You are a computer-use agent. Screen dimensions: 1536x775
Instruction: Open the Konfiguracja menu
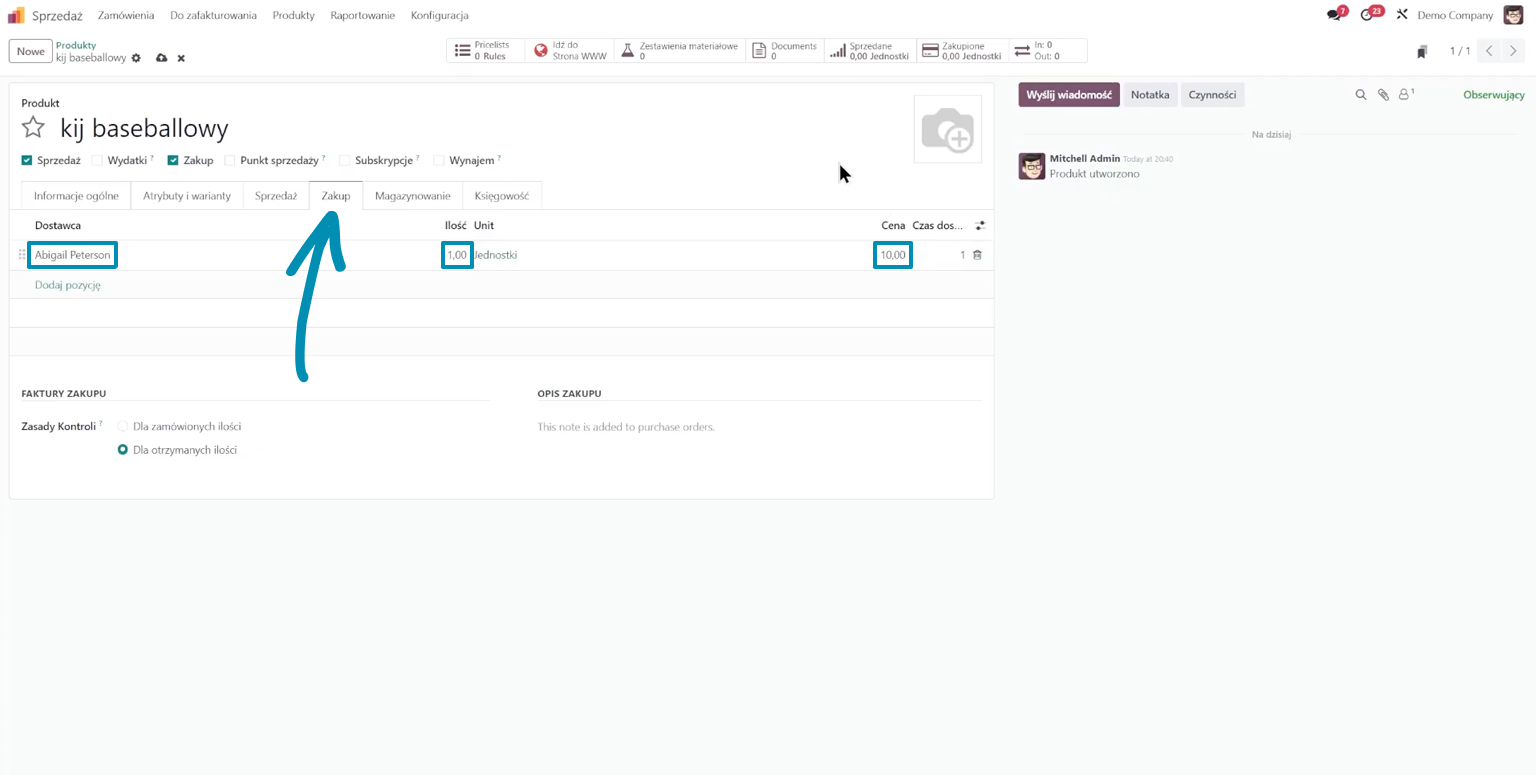tap(439, 15)
